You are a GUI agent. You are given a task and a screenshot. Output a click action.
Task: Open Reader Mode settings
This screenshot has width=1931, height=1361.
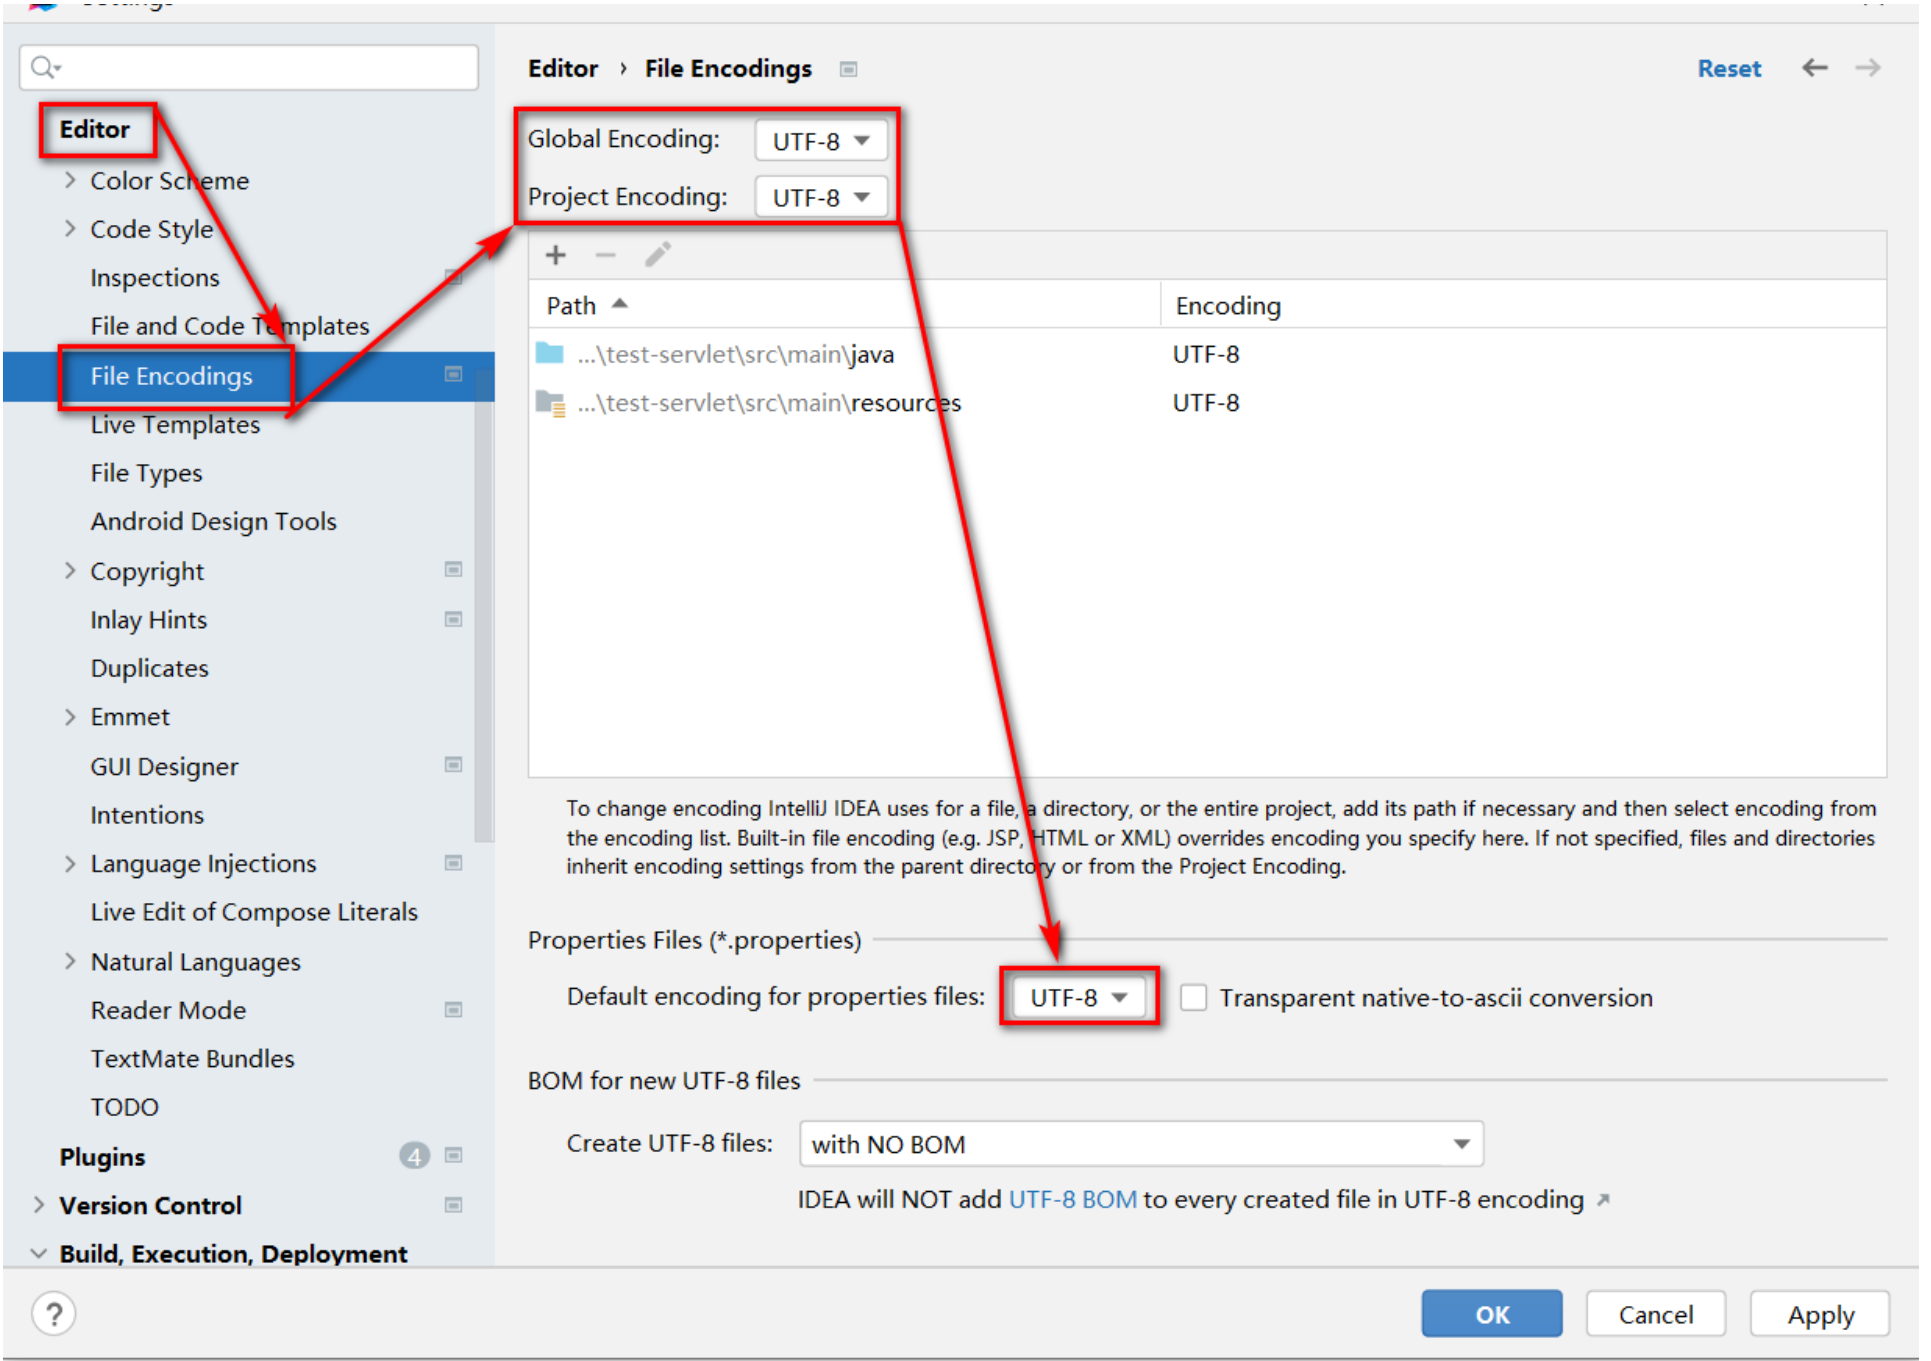point(168,1010)
